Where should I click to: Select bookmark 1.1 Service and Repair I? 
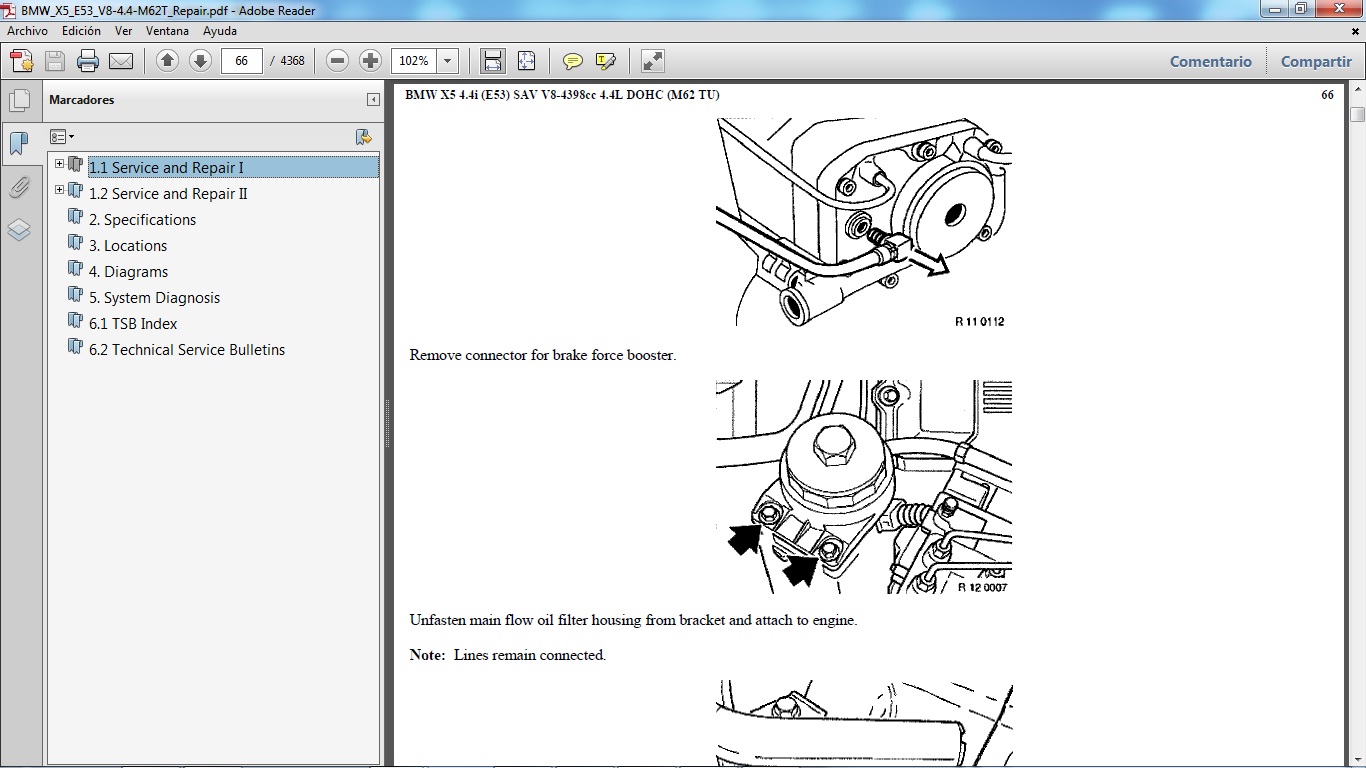(166, 168)
